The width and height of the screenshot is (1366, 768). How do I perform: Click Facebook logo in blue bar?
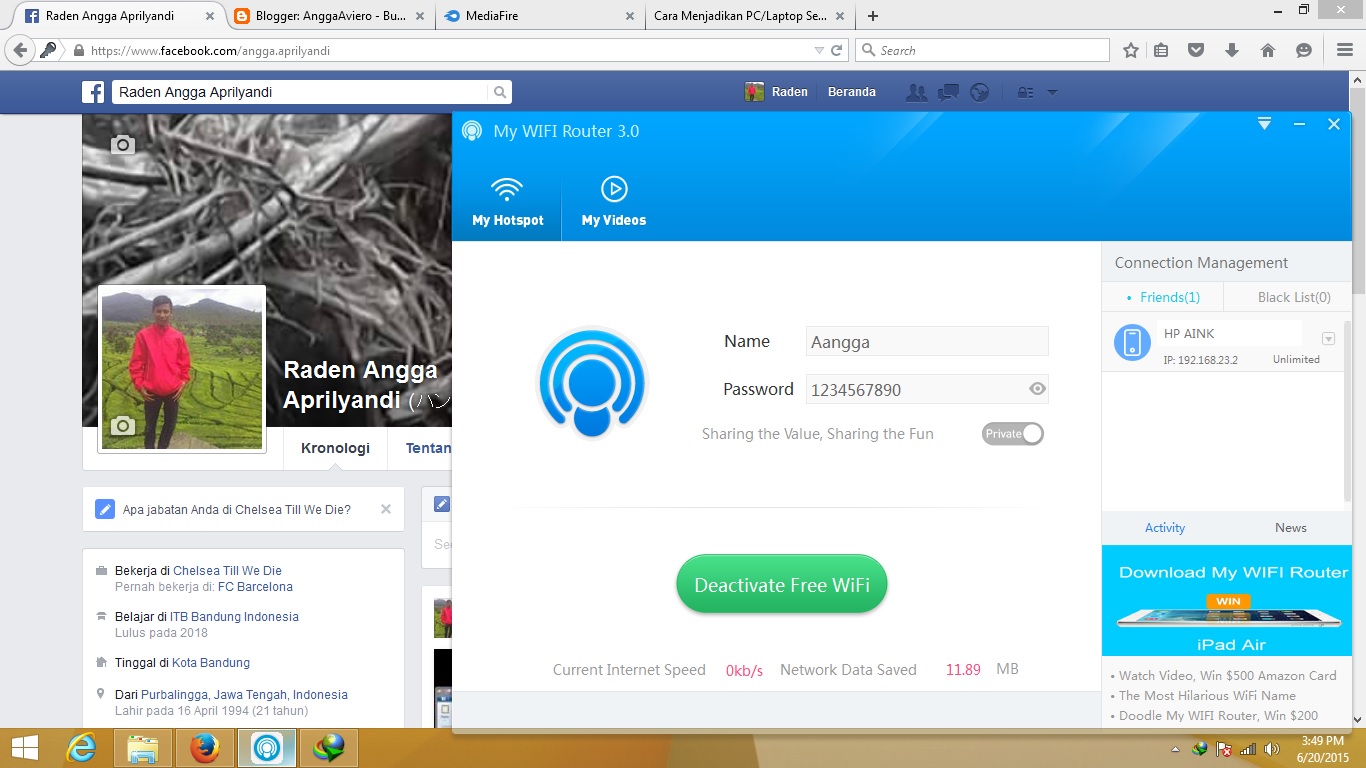(93, 92)
